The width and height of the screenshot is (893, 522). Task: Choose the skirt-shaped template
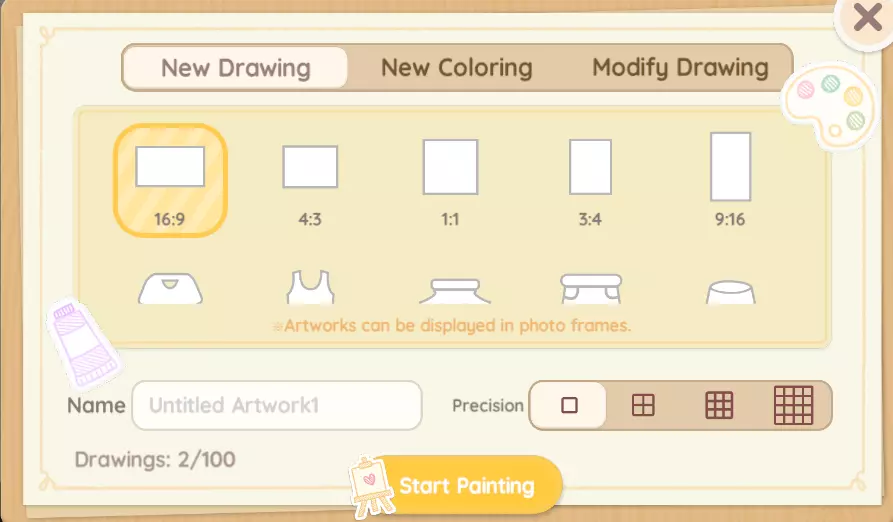click(x=730, y=291)
